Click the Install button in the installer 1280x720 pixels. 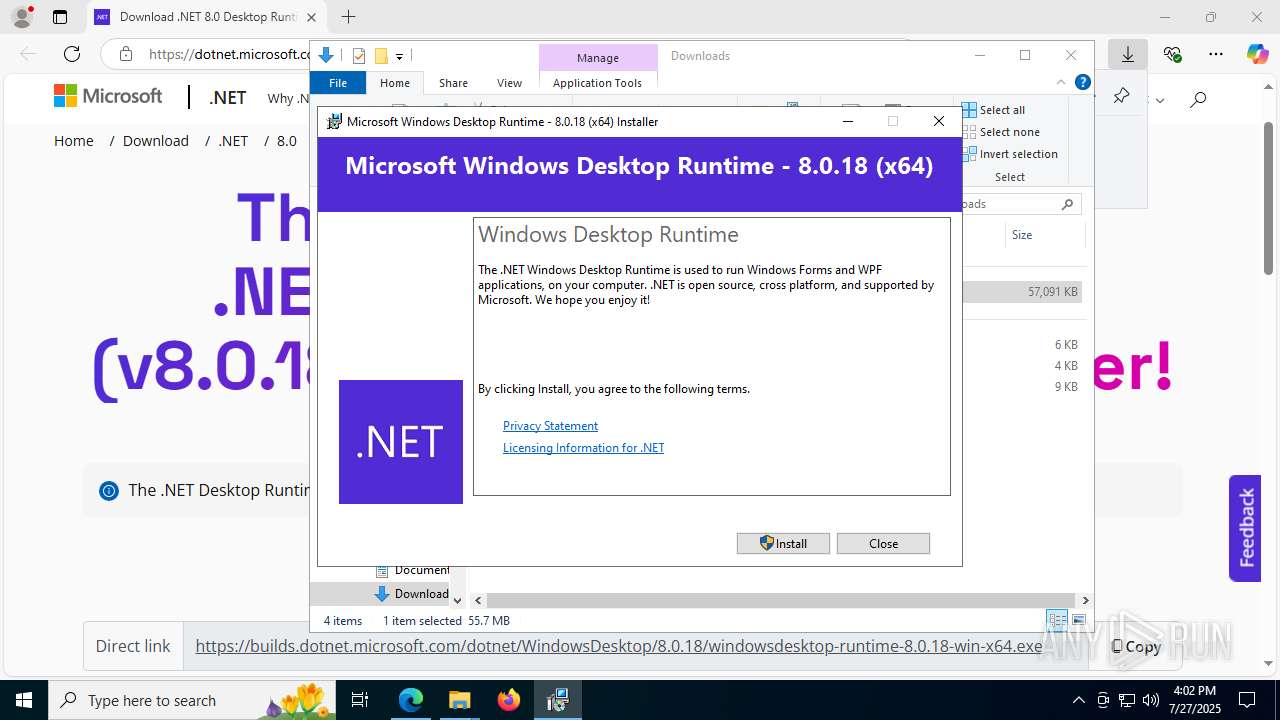tap(783, 543)
